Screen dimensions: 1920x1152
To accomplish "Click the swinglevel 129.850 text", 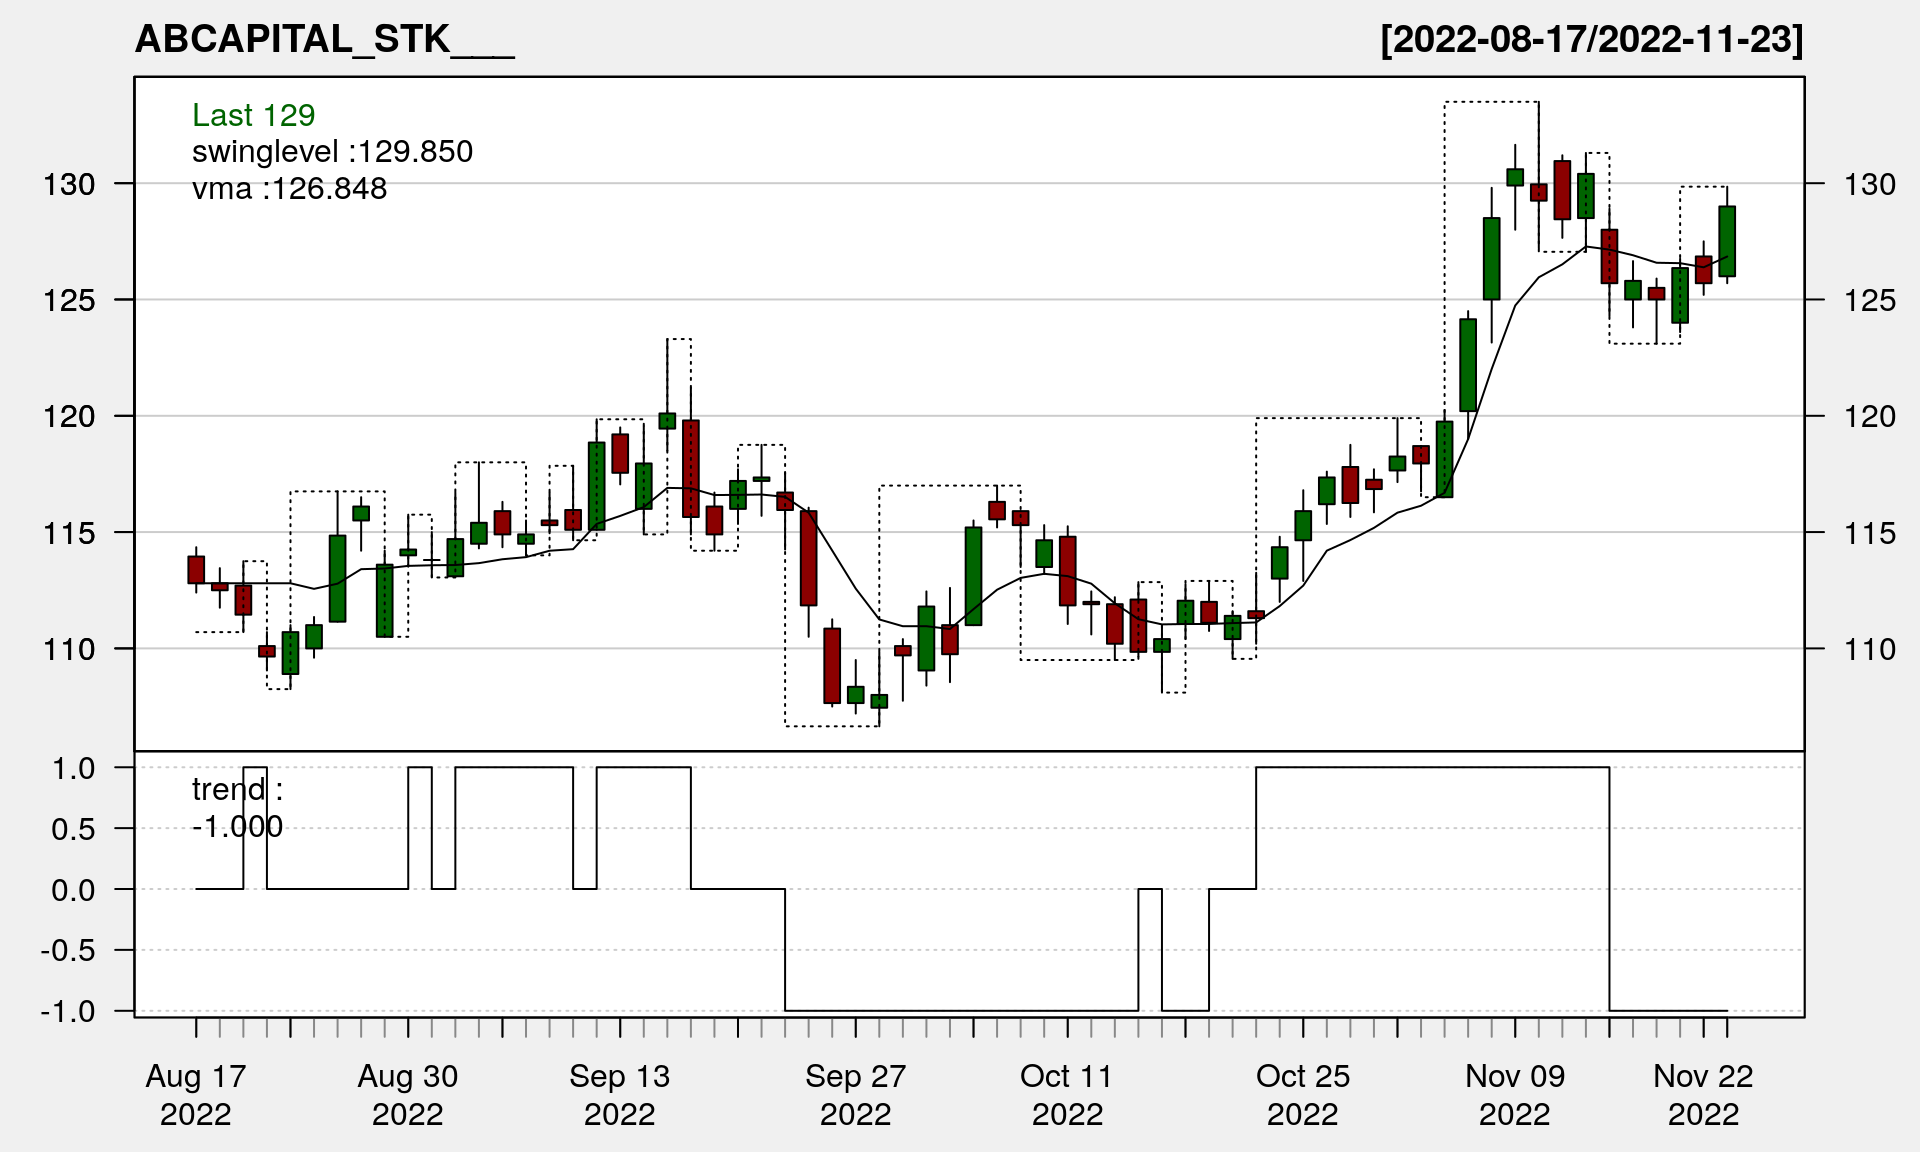I will (332, 152).
